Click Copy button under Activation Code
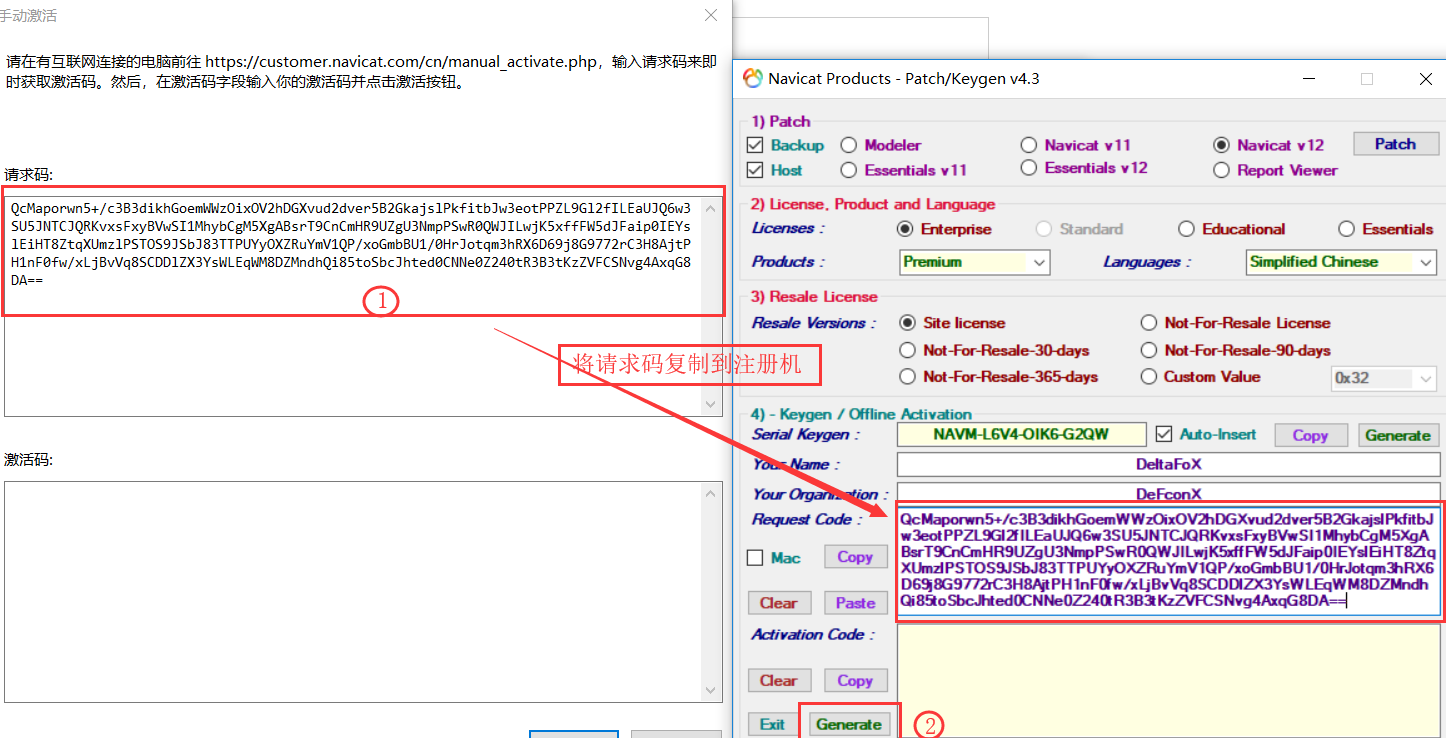The width and height of the screenshot is (1446, 738). 855,681
